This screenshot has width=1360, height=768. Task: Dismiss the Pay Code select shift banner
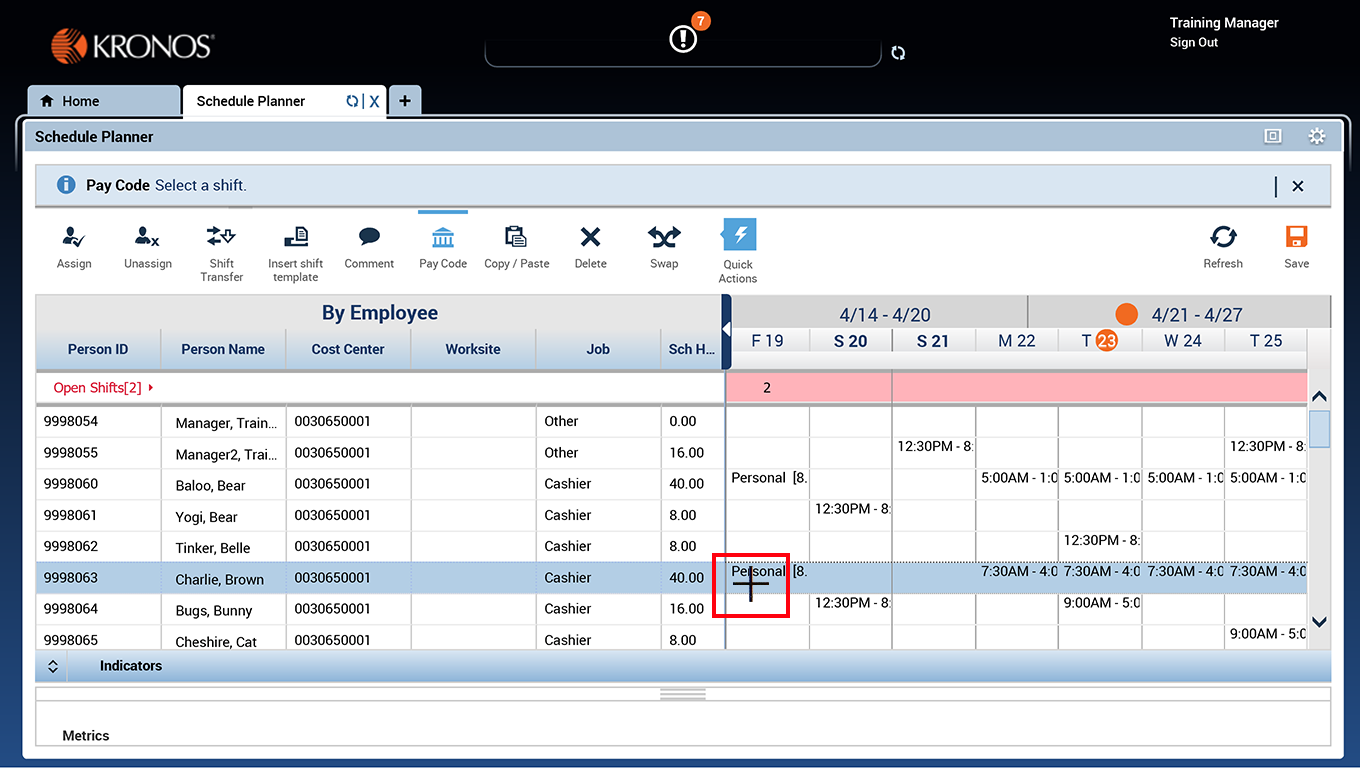tap(1297, 185)
